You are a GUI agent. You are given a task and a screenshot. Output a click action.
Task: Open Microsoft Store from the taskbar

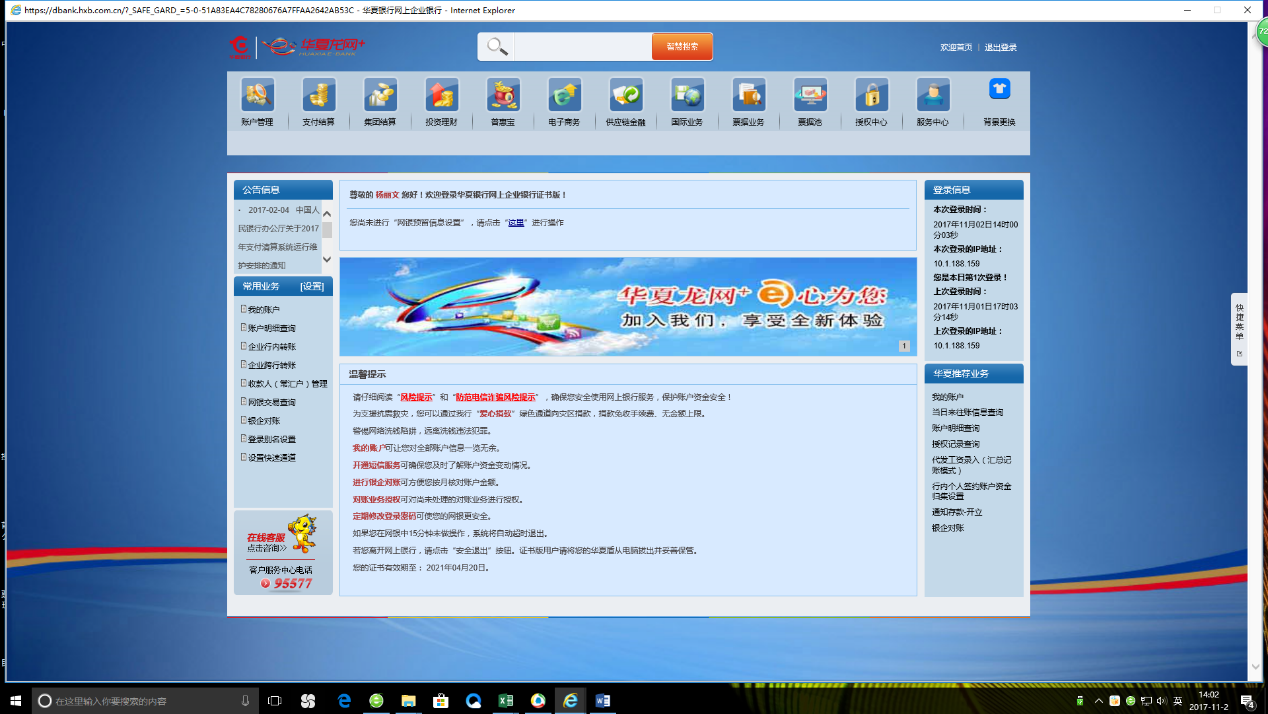point(440,701)
